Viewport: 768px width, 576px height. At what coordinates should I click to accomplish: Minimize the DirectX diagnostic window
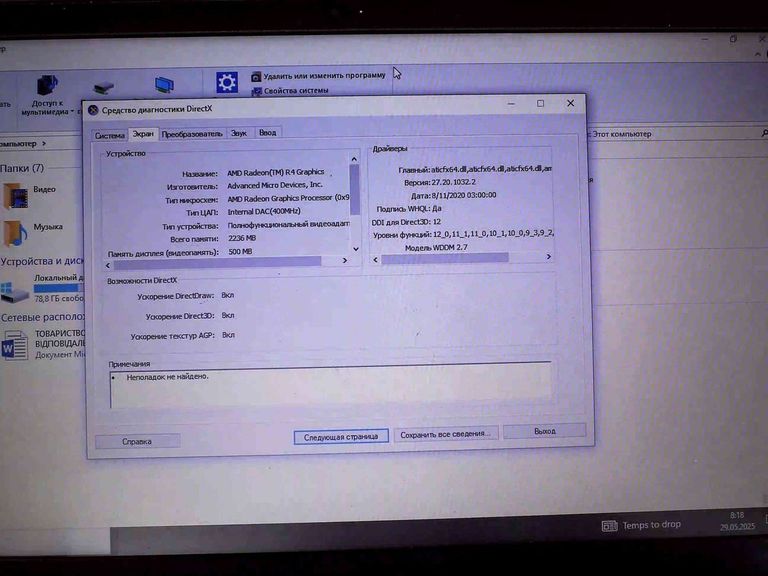pos(511,104)
